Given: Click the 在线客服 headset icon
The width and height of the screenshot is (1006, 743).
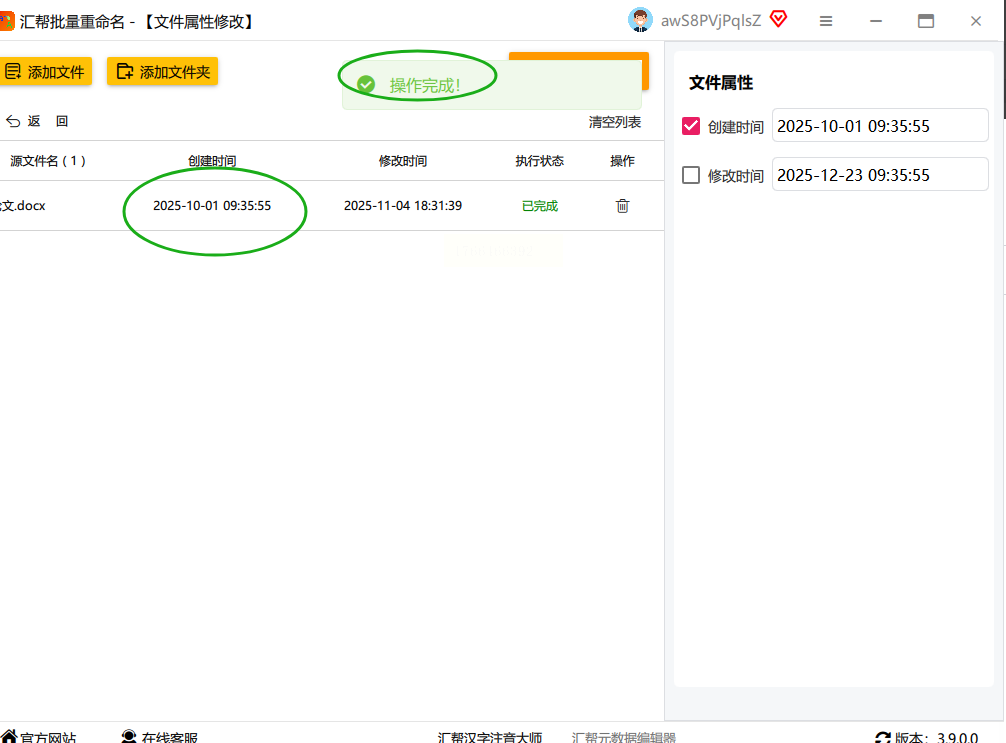Looking at the screenshot, I should [129, 737].
